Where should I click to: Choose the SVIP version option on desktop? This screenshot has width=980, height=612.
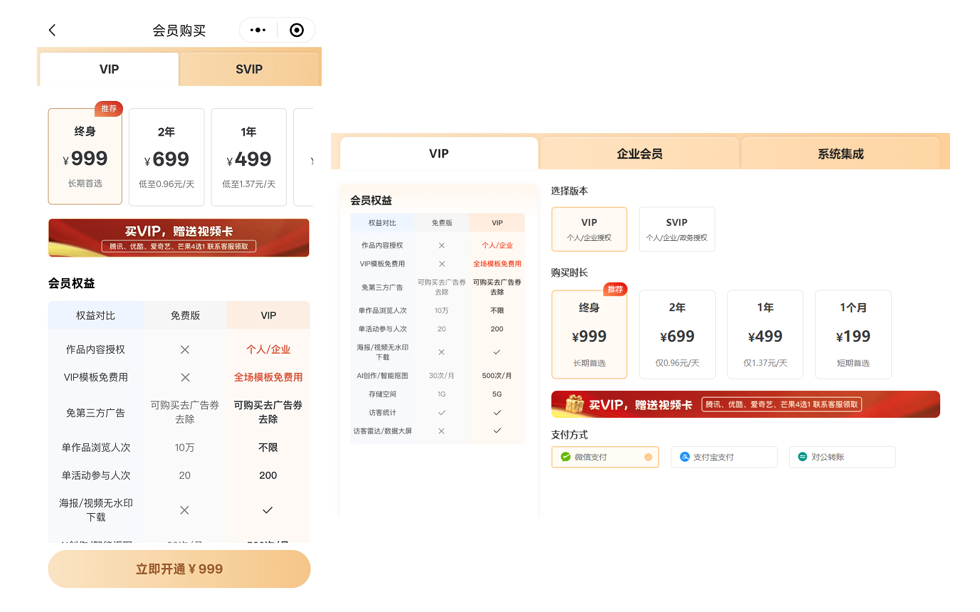pos(676,229)
